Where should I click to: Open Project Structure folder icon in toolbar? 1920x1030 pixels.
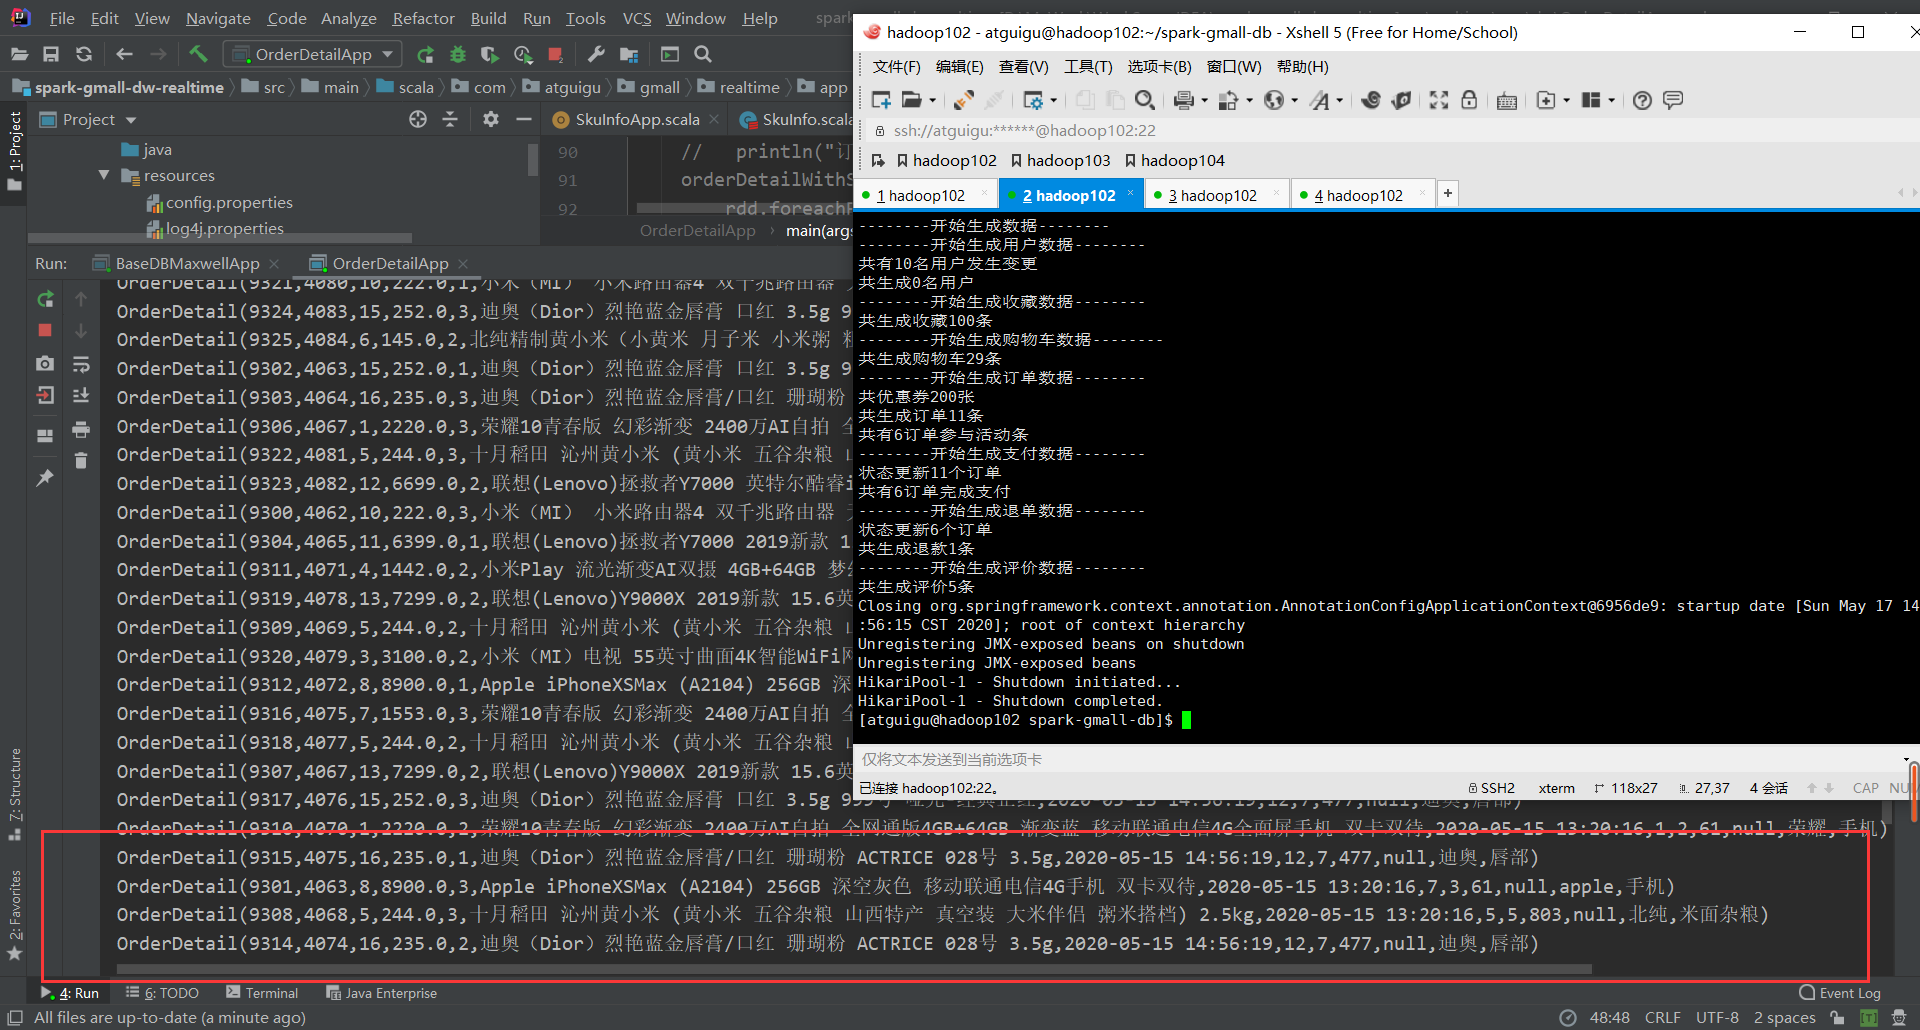coord(629,54)
